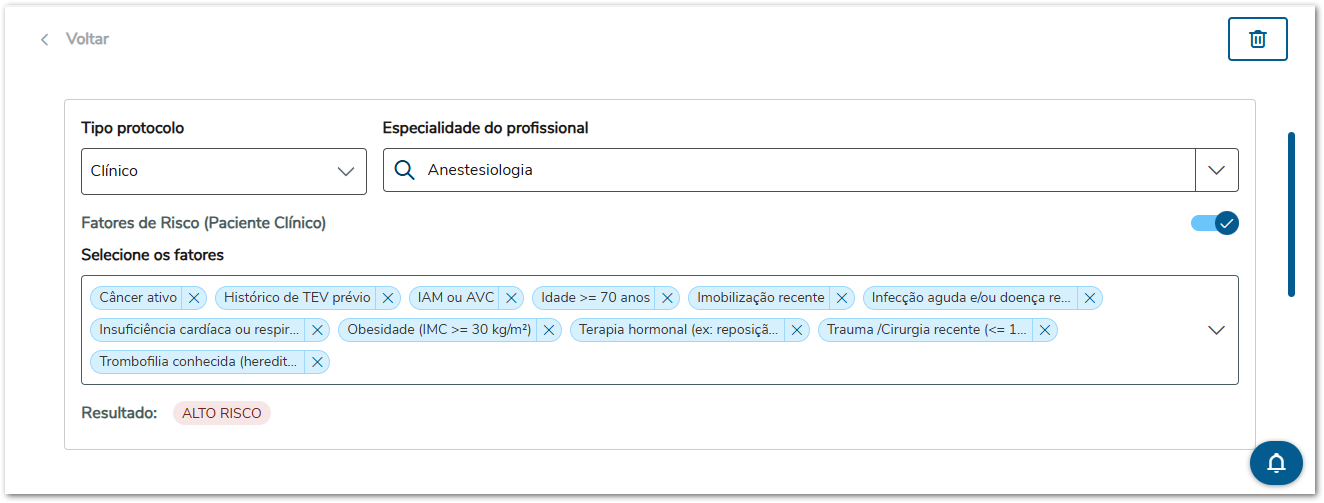Remove the Imobilização recente tag
Screen dimensions: 1324x503
tap(842, 297)
